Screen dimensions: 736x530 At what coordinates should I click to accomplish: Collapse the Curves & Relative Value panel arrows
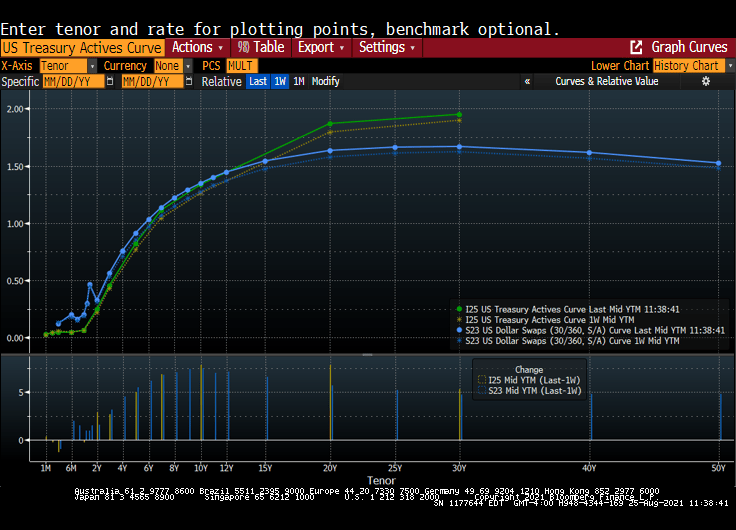click(x=527, y=82)
